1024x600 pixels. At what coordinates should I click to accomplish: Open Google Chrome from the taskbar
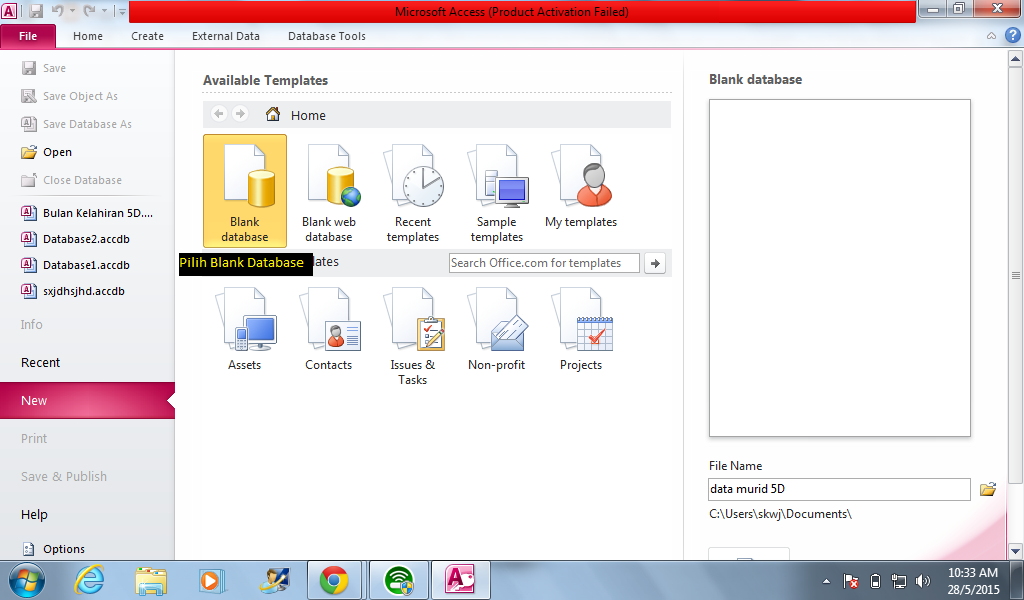(x=334, y=580)
